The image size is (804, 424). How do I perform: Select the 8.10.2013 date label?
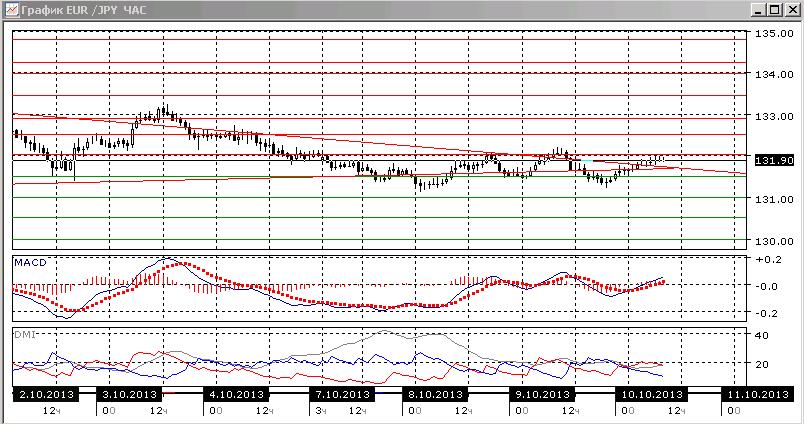pos(436,394)
